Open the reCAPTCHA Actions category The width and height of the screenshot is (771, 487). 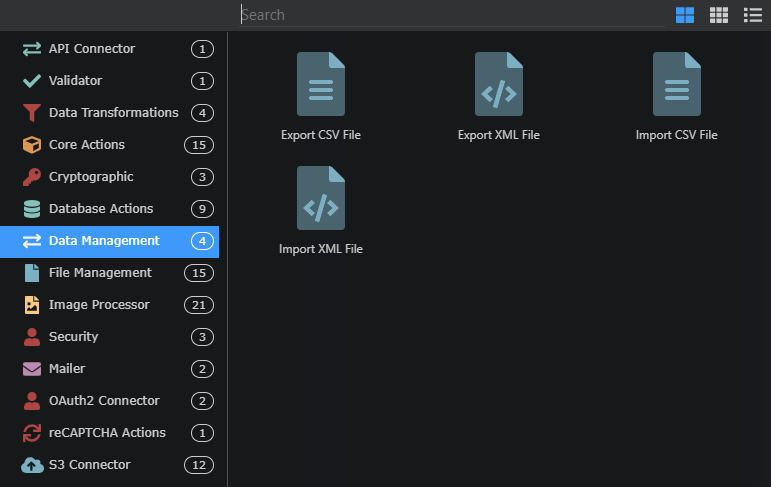coord(109,432)
